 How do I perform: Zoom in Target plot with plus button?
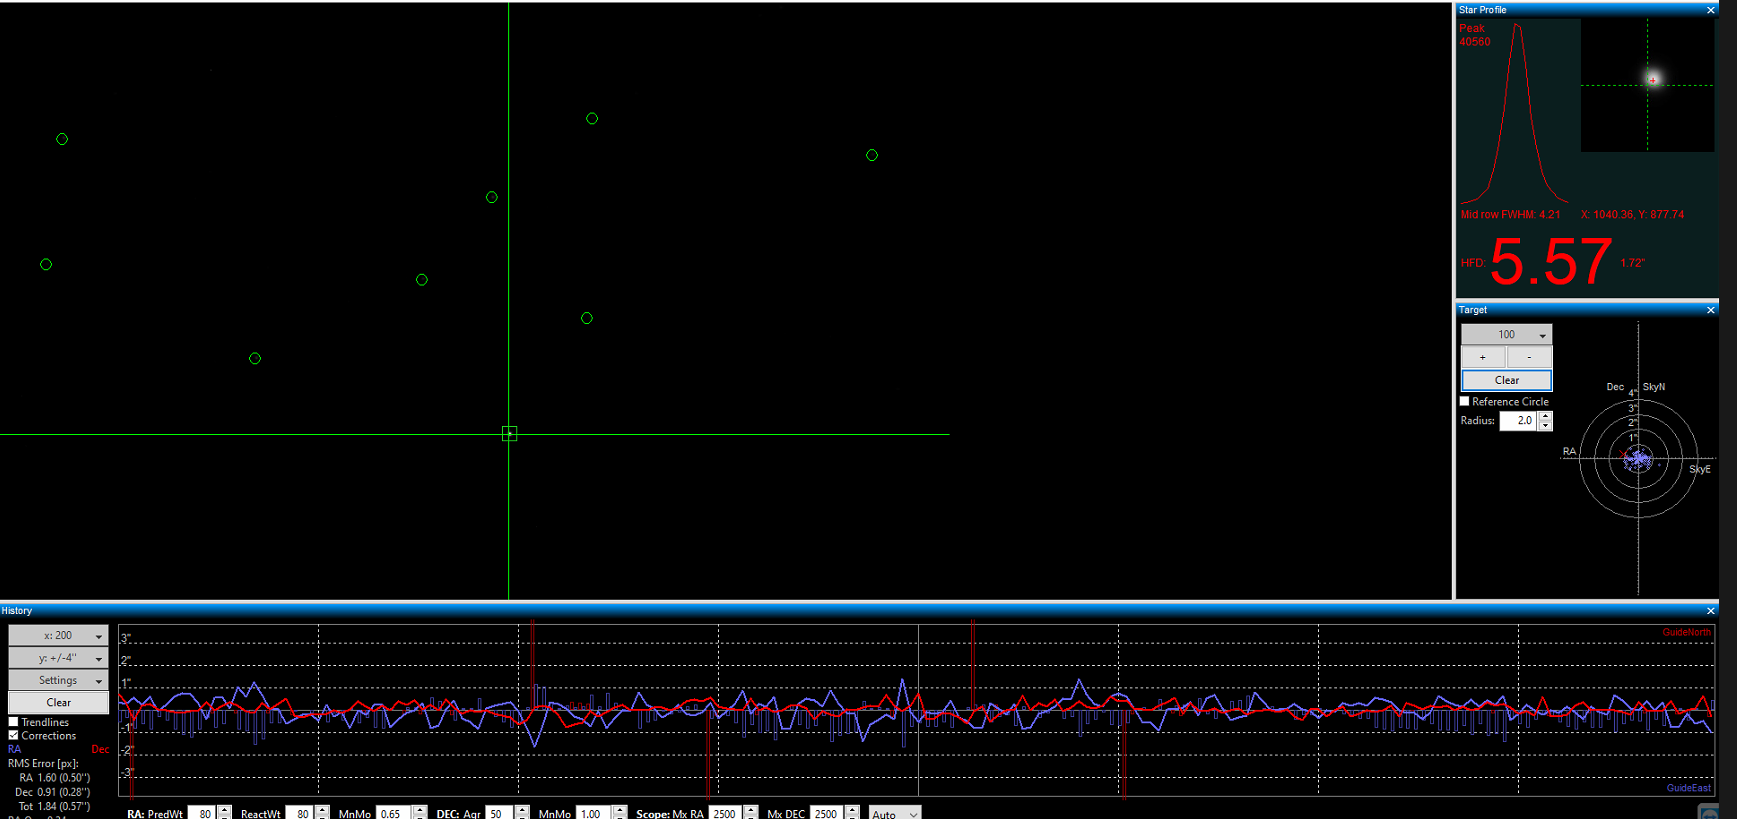pyautogui.click(x=1483, y=357)
